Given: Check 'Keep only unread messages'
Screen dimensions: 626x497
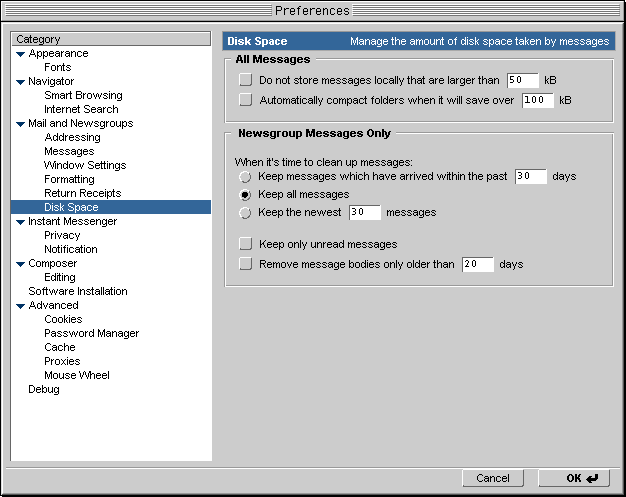Looking at the screenshot, I should [245, 244].
